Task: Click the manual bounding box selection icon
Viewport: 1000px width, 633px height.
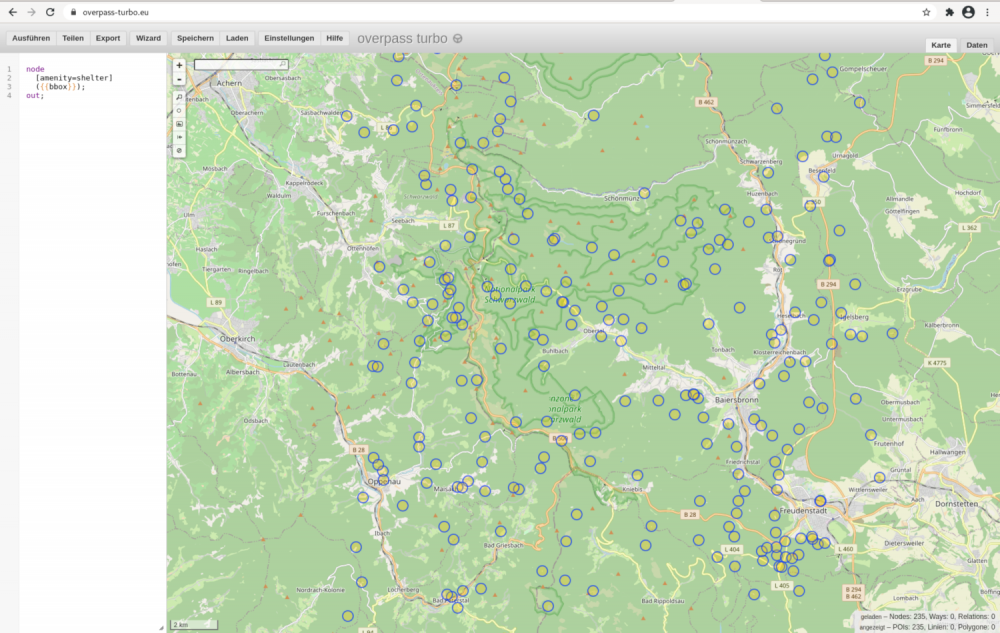Action: tap(179, 124)
